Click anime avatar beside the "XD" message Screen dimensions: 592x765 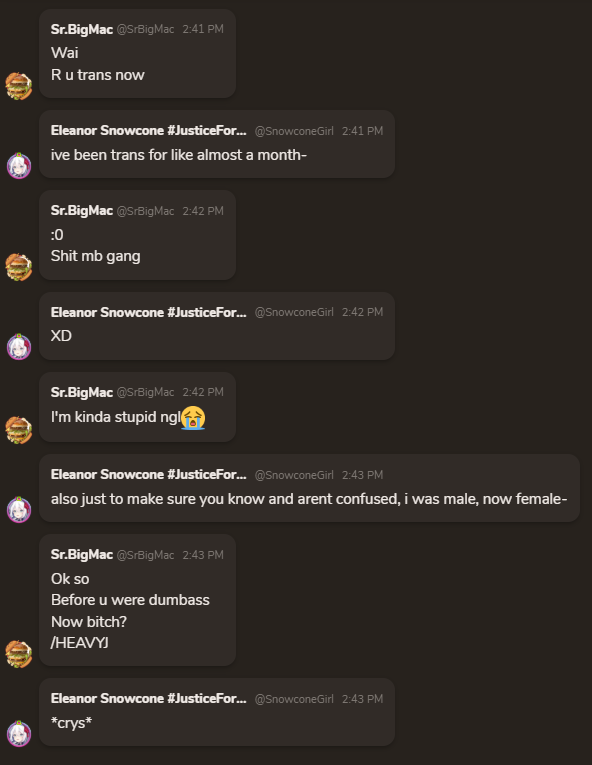point(19,347)
